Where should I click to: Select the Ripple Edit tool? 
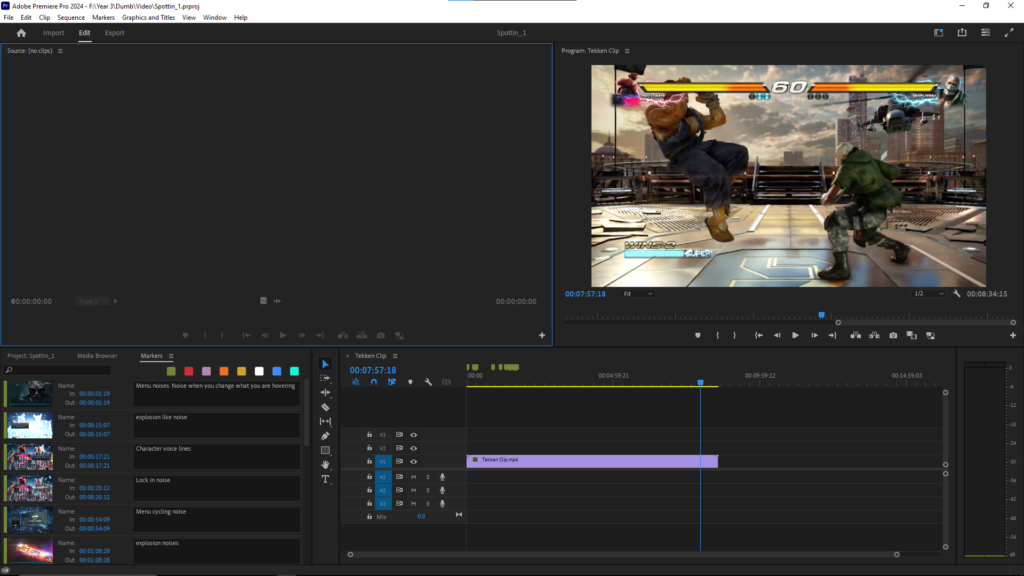[x=325, y=393]
